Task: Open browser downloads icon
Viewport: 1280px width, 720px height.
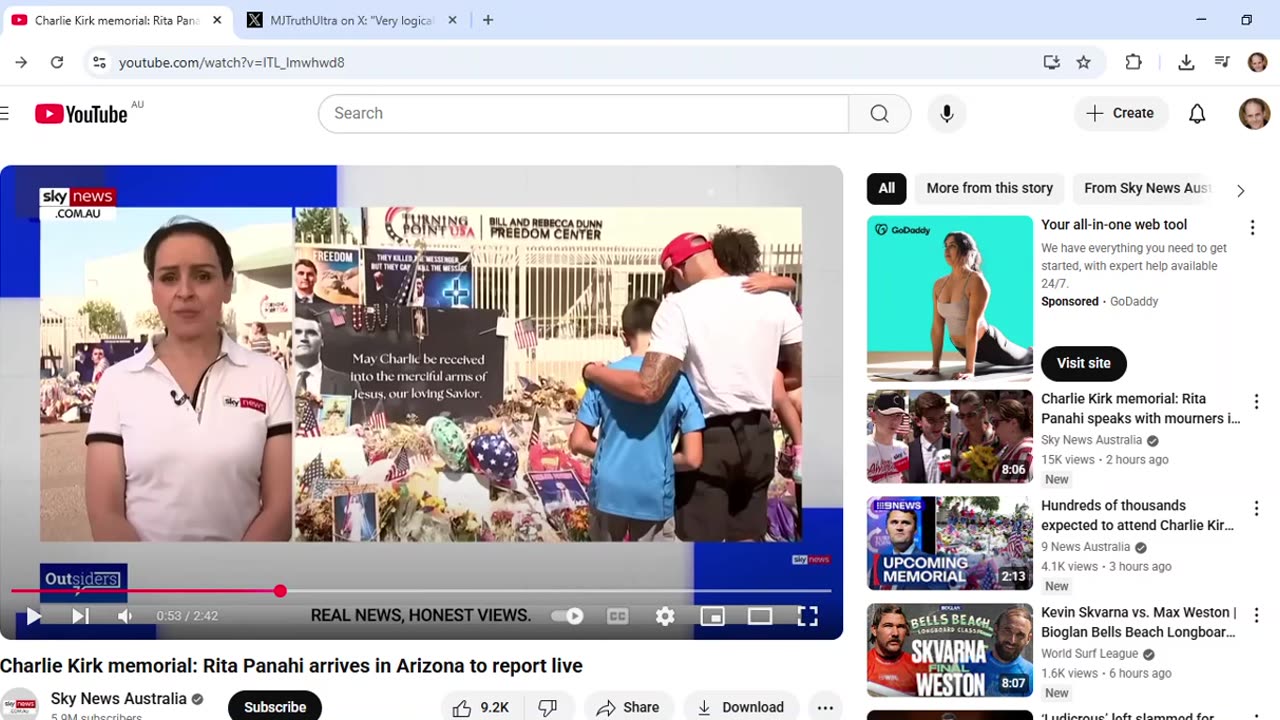Action: [x=1186, y=62]
